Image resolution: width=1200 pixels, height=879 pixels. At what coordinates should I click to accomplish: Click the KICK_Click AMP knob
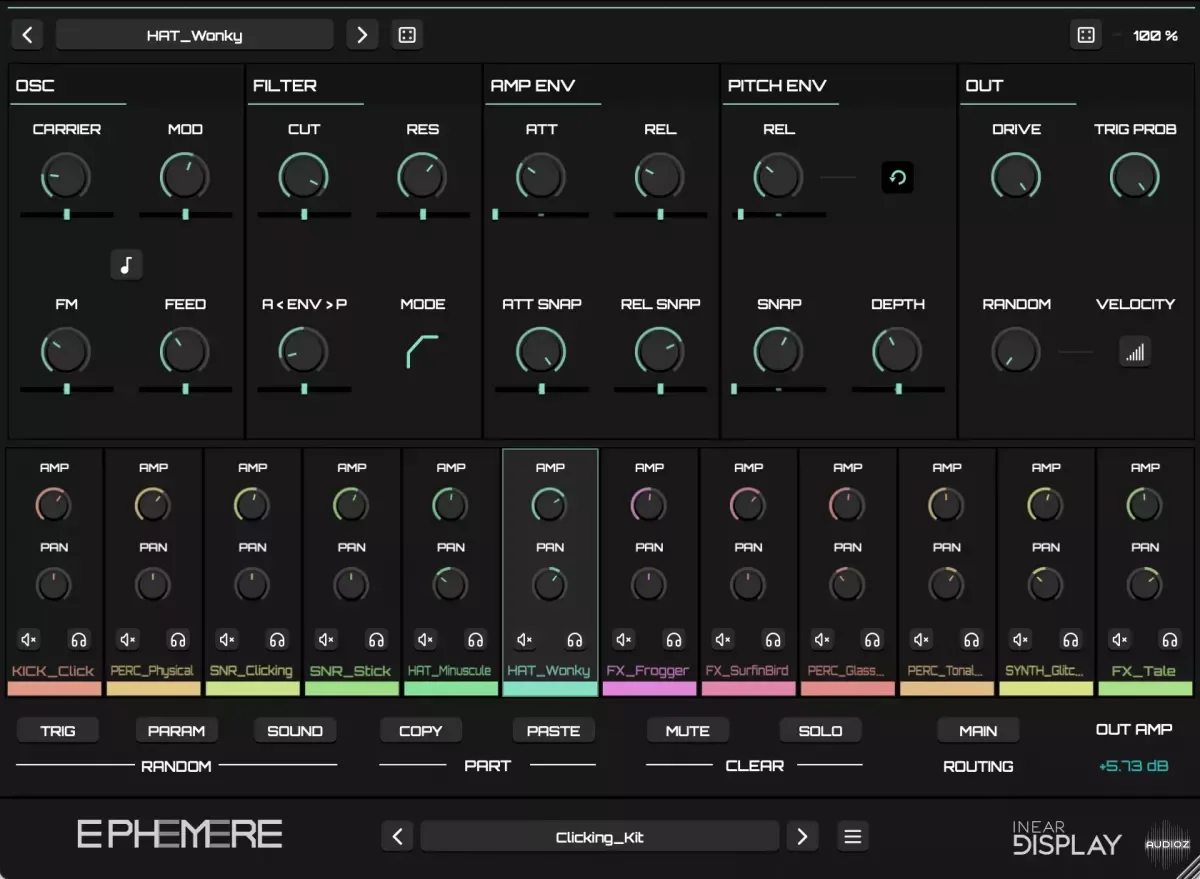coord(54,505)
